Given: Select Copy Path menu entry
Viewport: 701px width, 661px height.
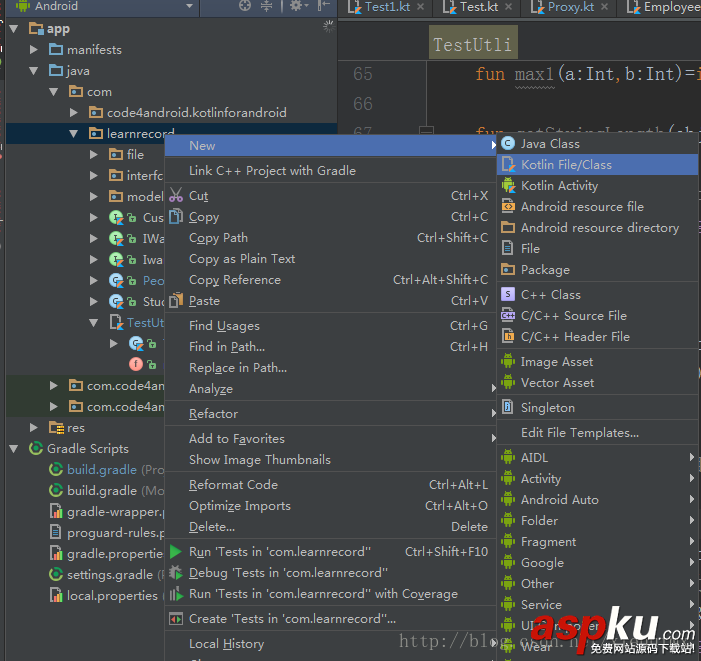Looking at the screenshot, I should [331, 238].
